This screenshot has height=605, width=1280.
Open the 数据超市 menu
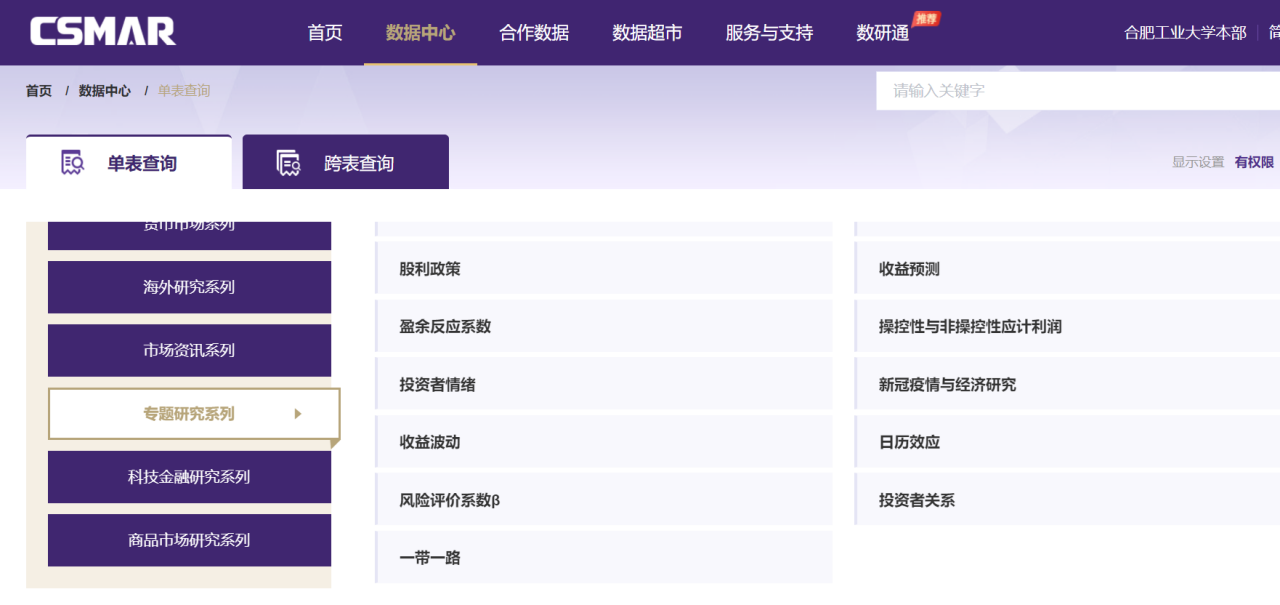point(647,33)
